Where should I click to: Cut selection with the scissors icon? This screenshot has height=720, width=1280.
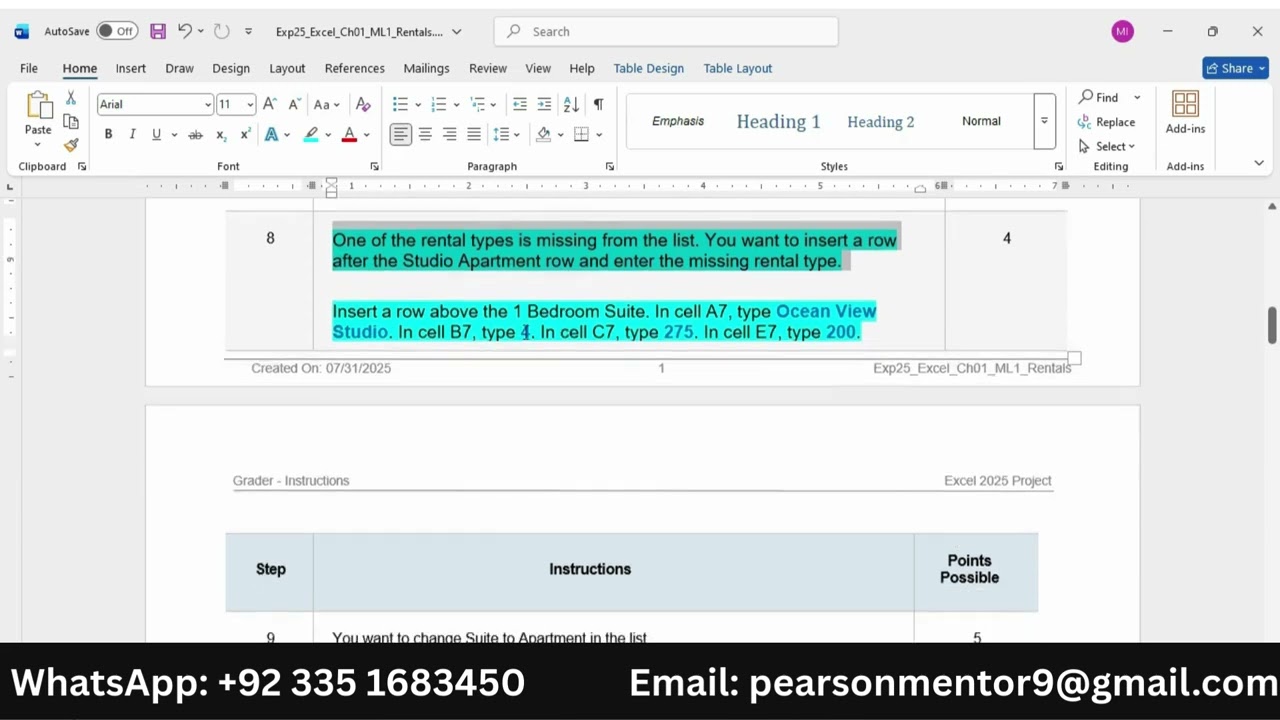(70, 98)
